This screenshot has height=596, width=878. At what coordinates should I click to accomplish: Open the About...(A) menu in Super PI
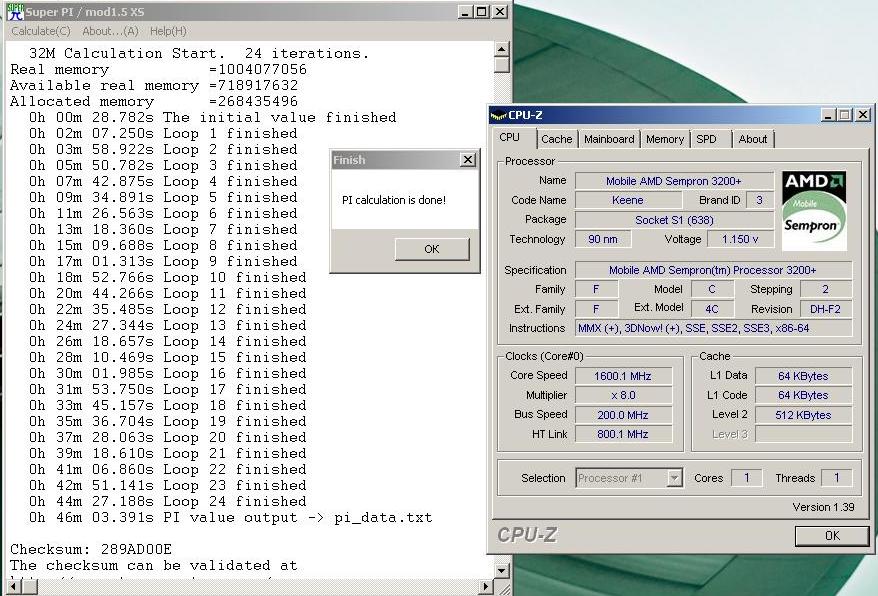(x=110, y=31)
